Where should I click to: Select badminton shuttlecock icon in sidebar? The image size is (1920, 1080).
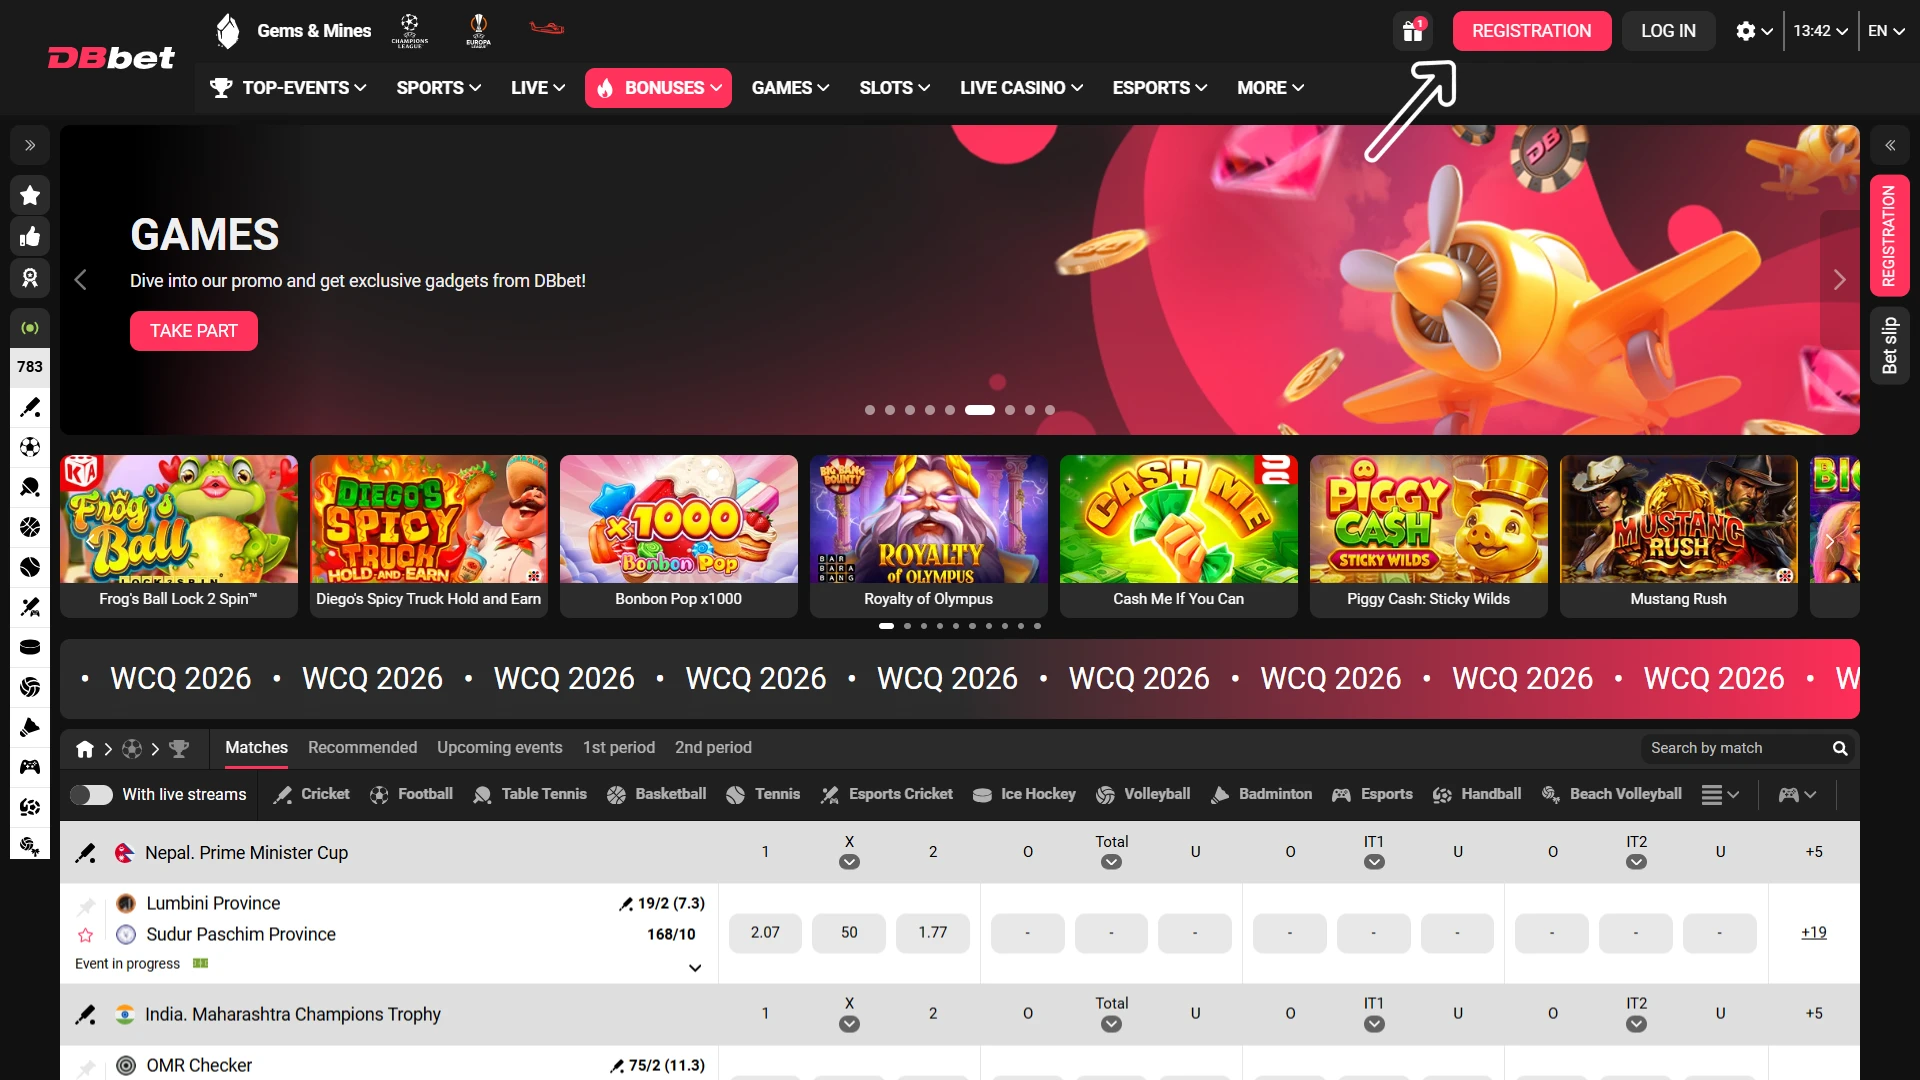coord(30,727)
